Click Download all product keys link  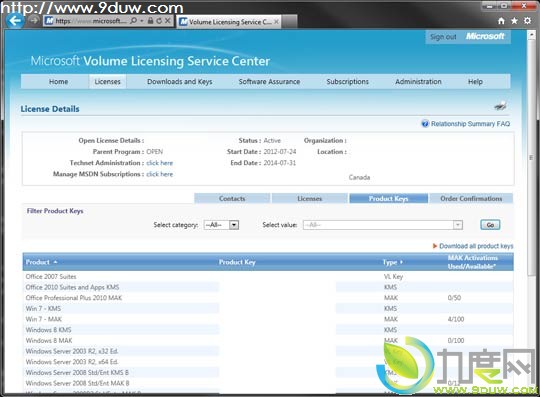pos(476,246)
